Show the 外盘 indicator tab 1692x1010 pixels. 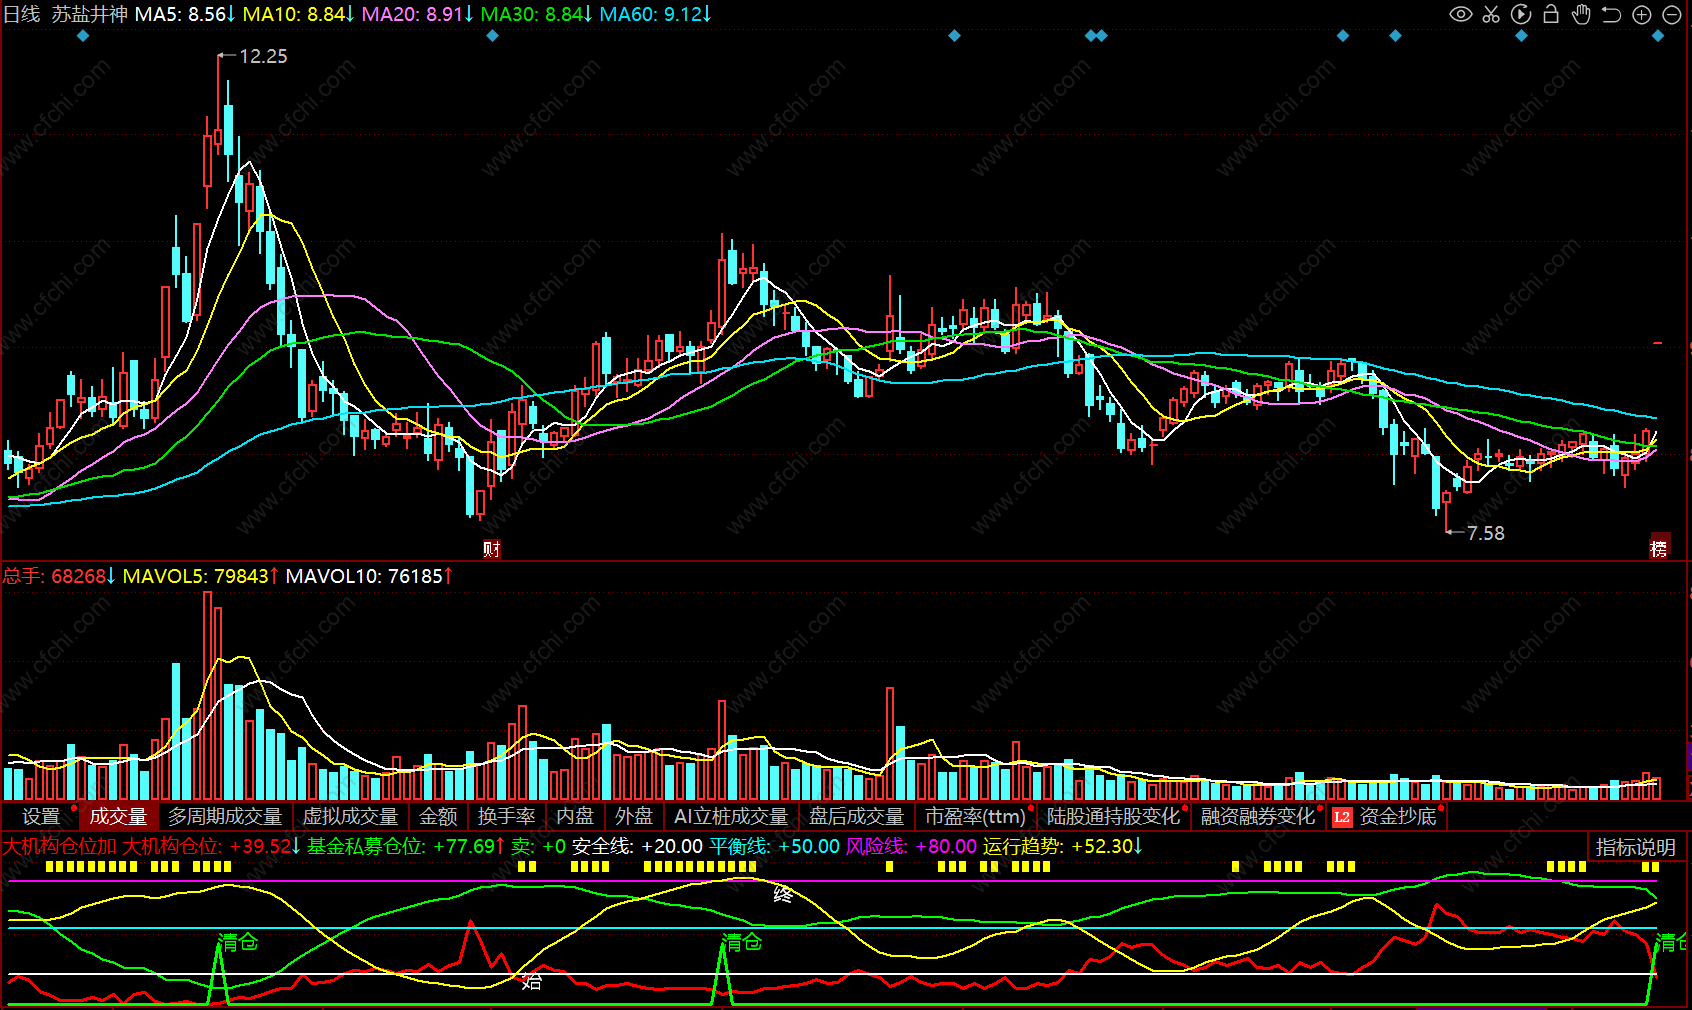[x=634, y=817]
